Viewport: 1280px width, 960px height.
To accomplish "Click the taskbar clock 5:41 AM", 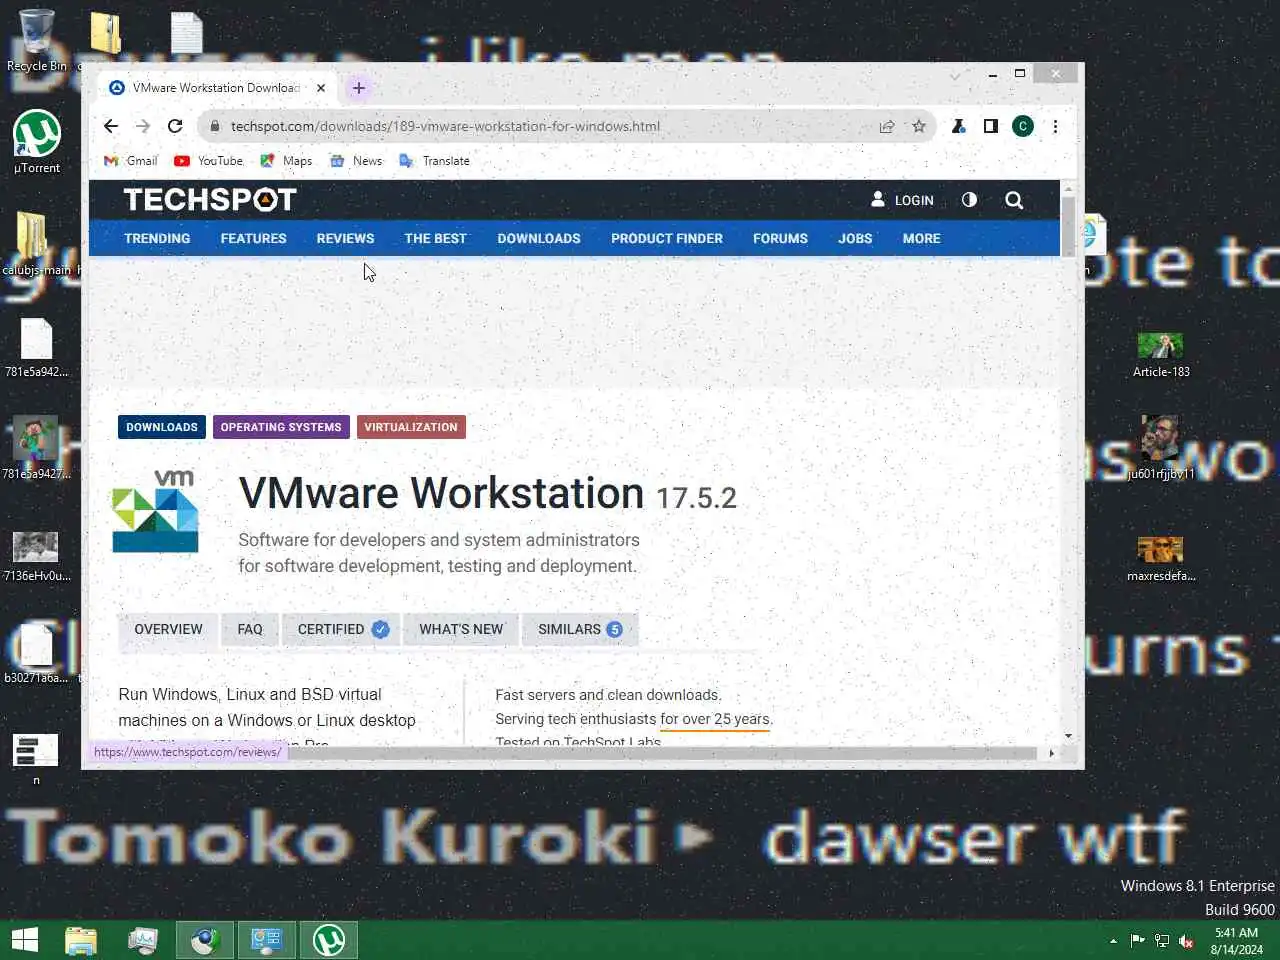I will click(1236, 941).
